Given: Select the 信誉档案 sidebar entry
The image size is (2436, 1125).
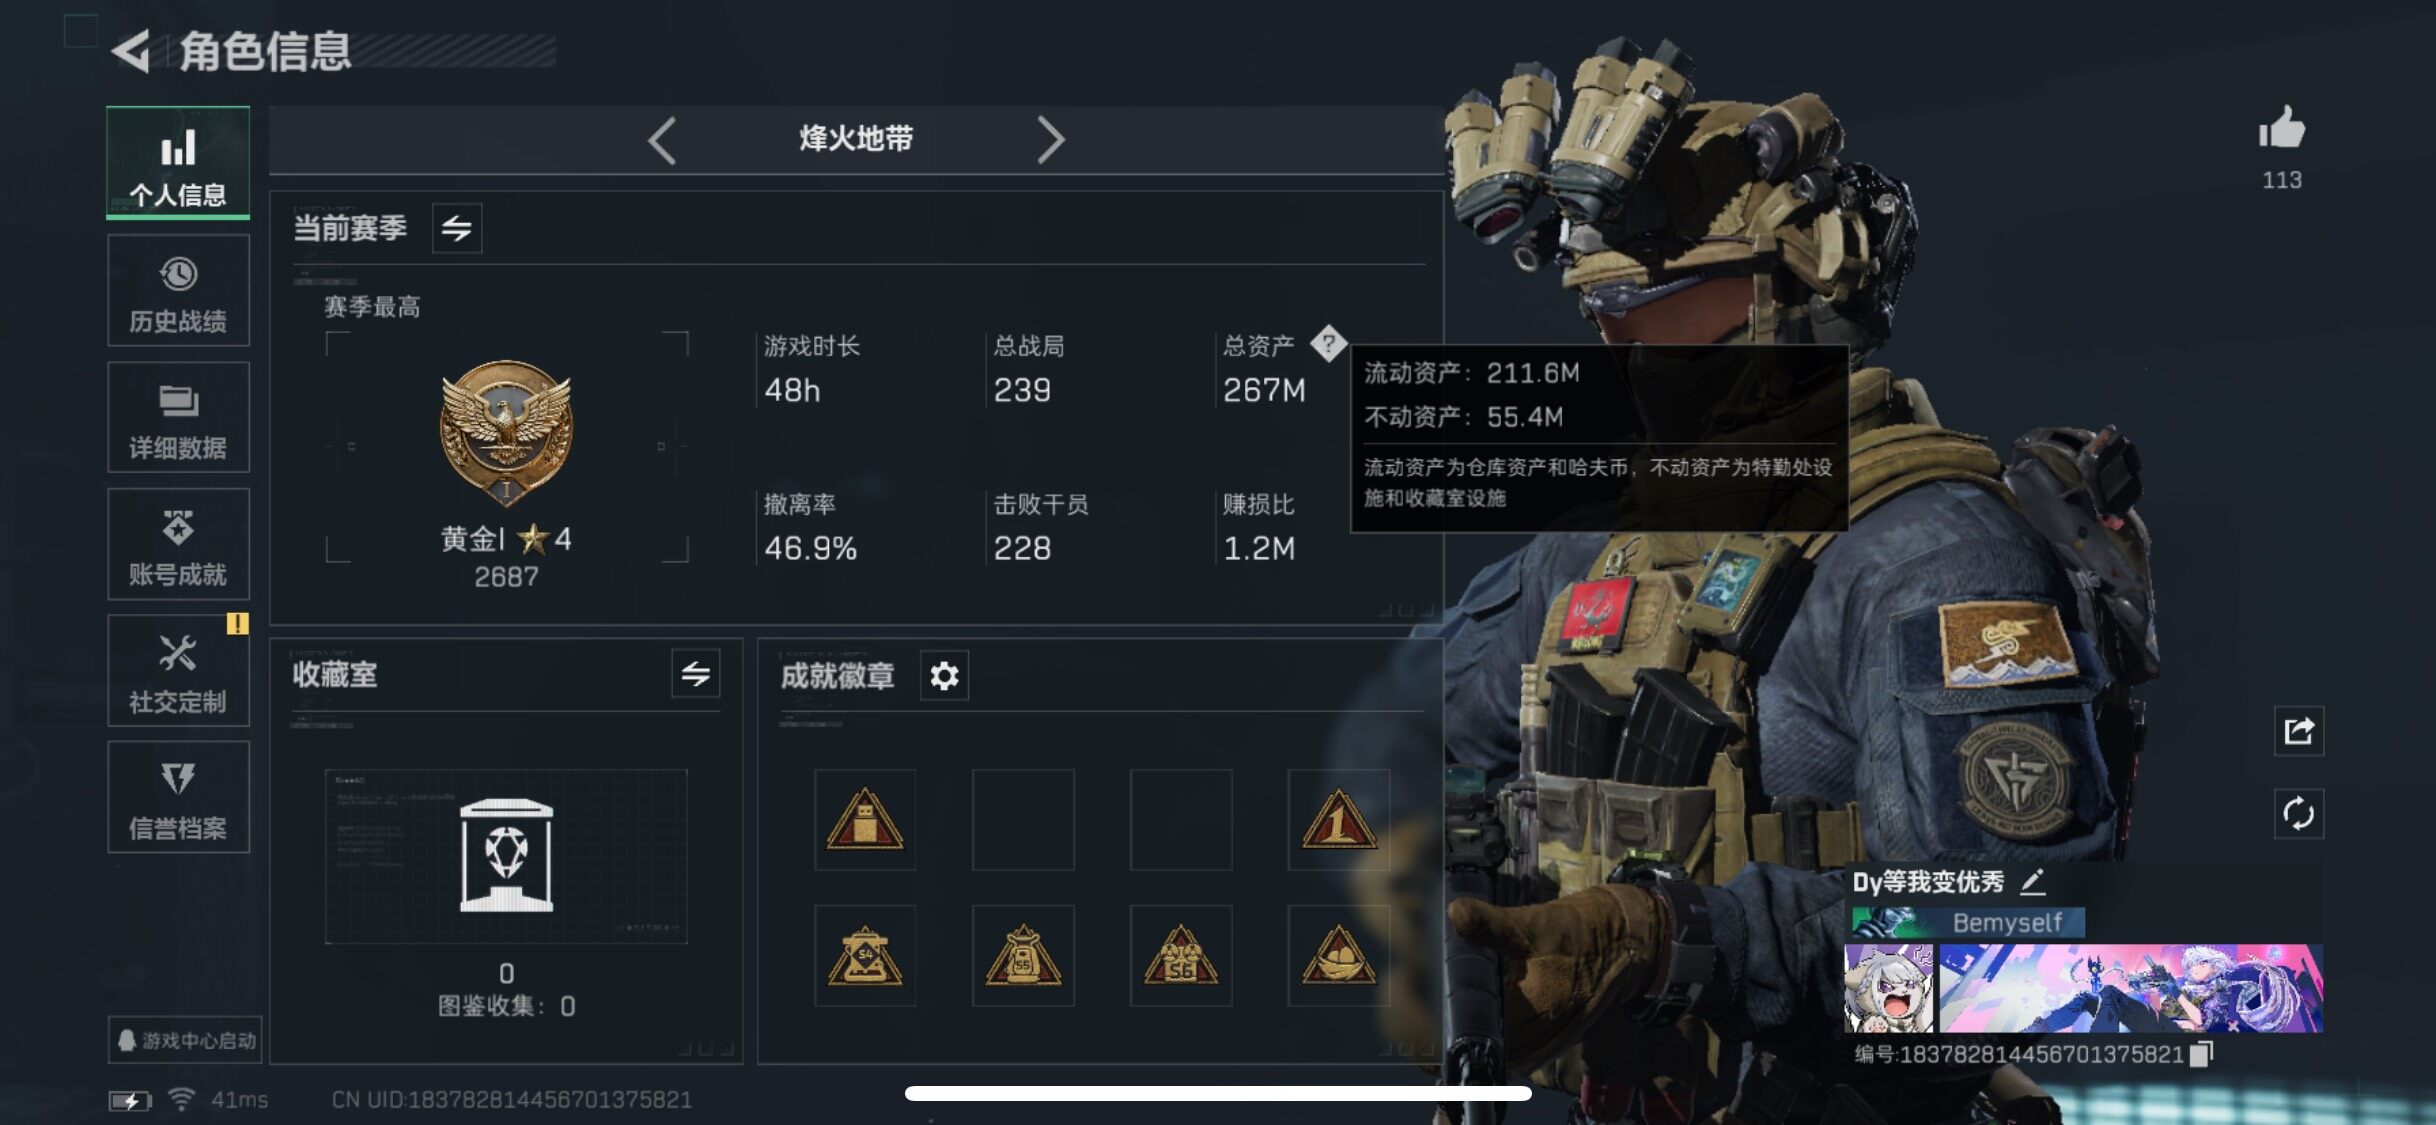Looking at the screenshot, I should coord(178,797).
